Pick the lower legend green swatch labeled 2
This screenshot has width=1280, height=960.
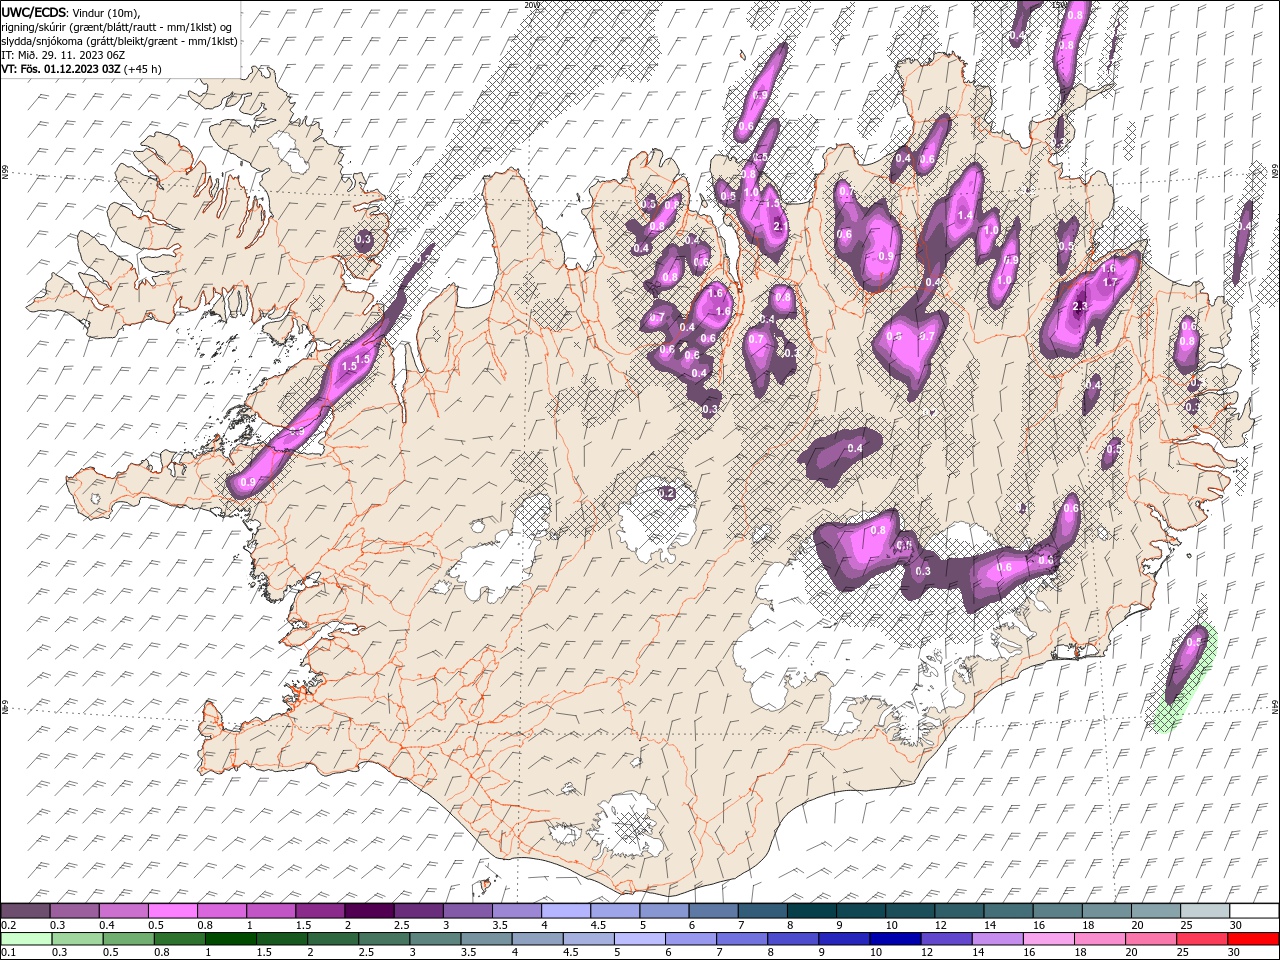coord(333,939)
